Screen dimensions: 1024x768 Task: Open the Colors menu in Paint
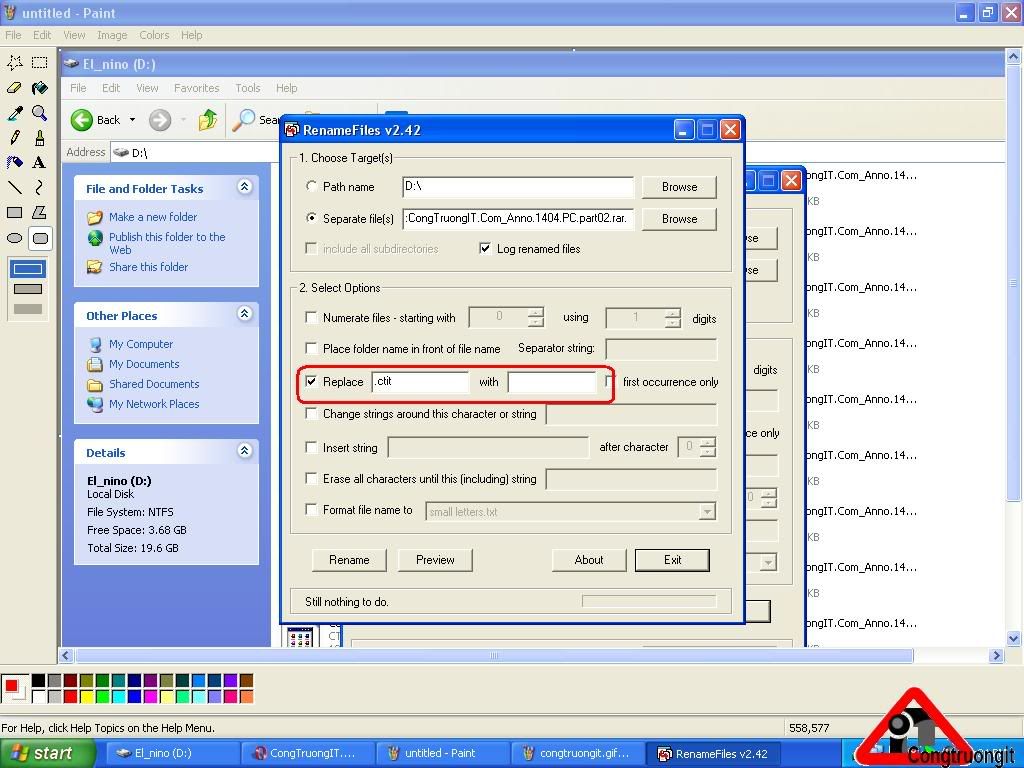point(154,35)
